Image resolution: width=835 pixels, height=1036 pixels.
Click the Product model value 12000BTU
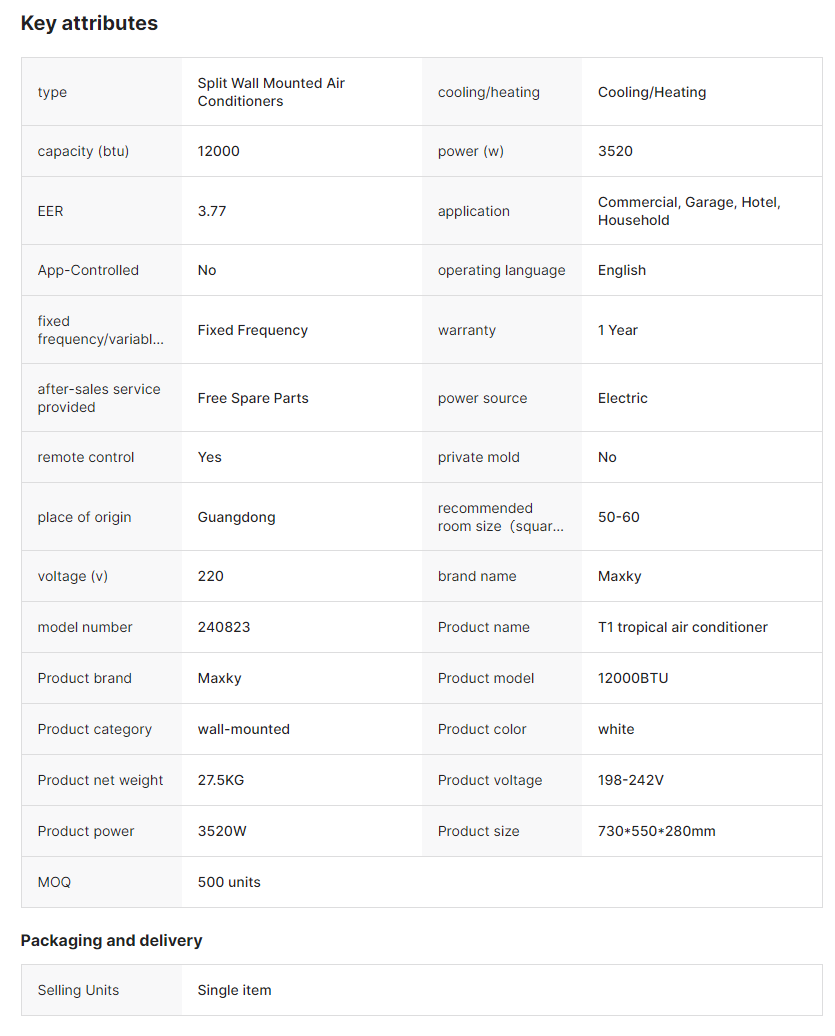click(x=633, y=678)
